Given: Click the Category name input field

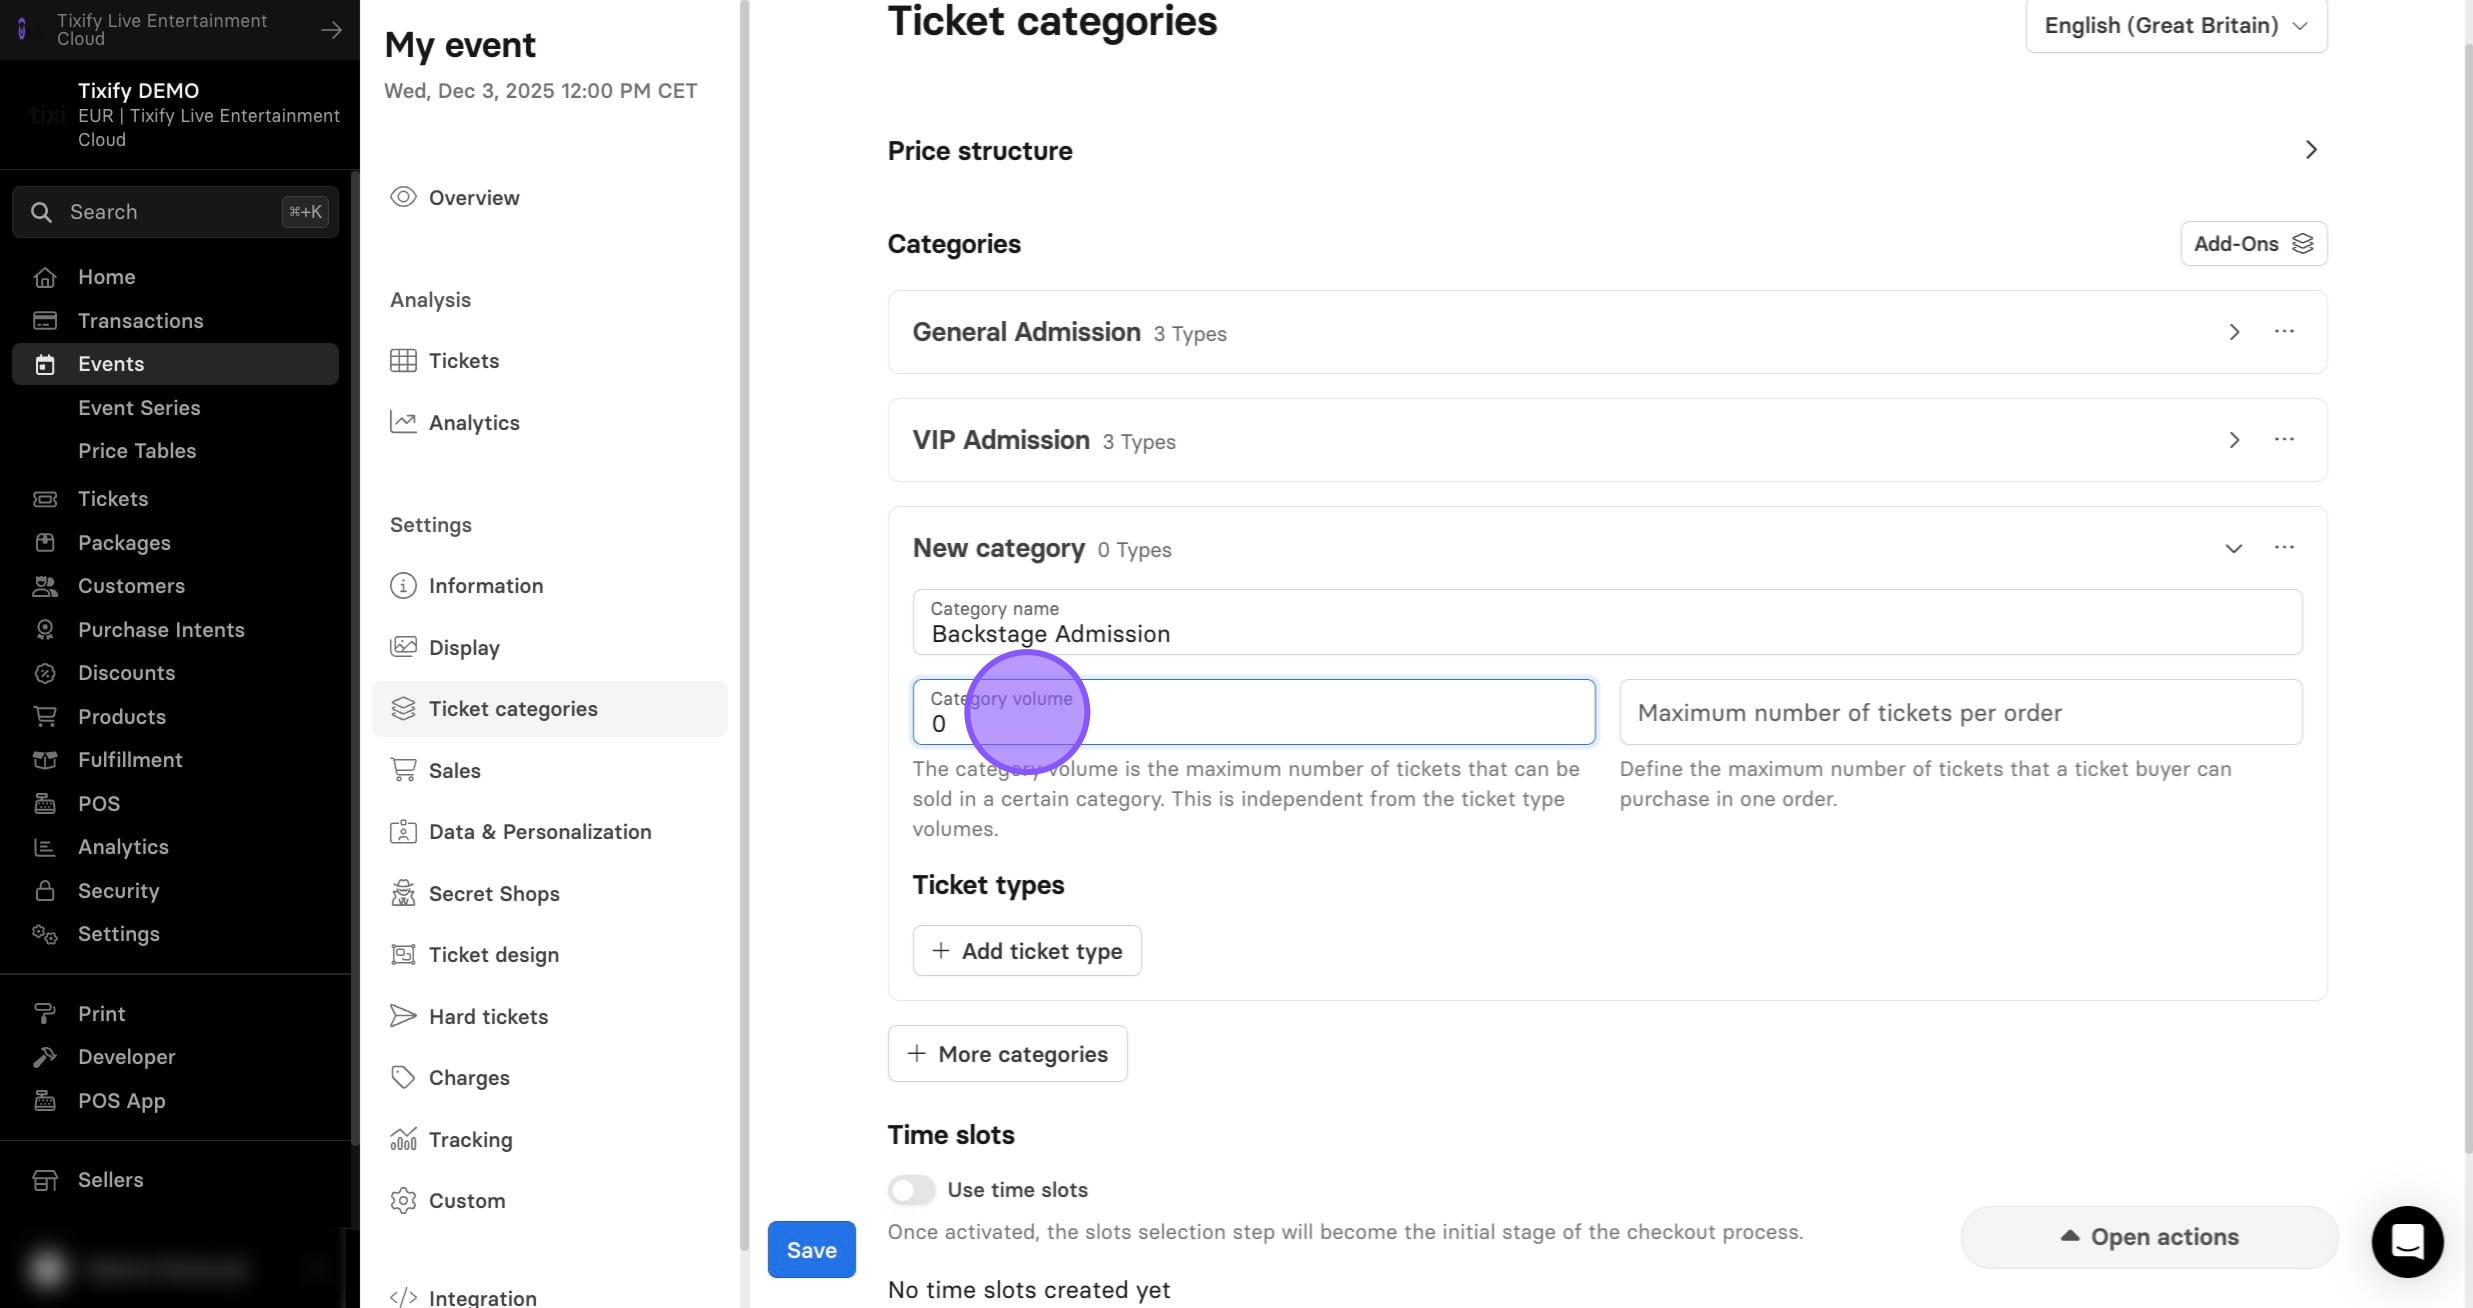Looking at the screenshot, I should click(x=1607, y=622).
